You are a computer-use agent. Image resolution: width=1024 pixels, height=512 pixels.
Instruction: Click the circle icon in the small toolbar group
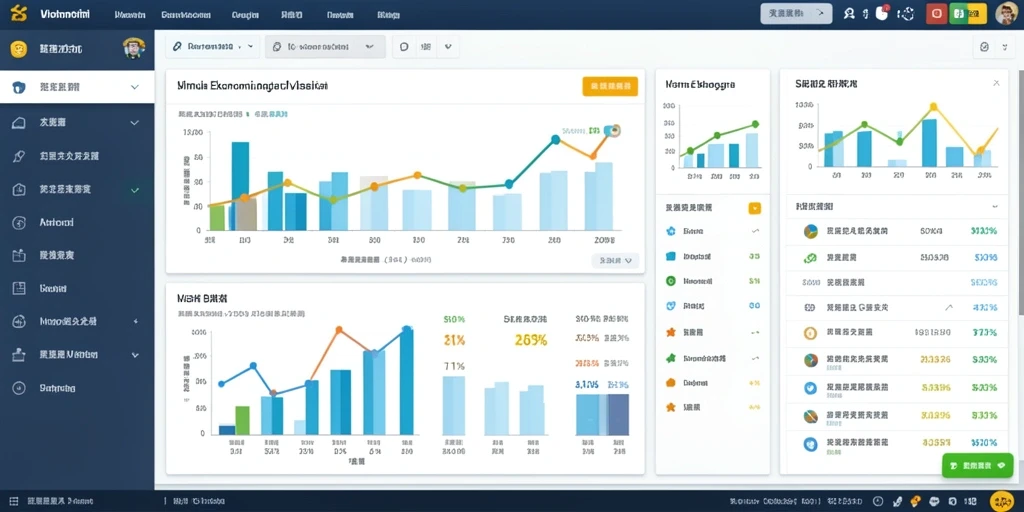(x=404, y=47)
